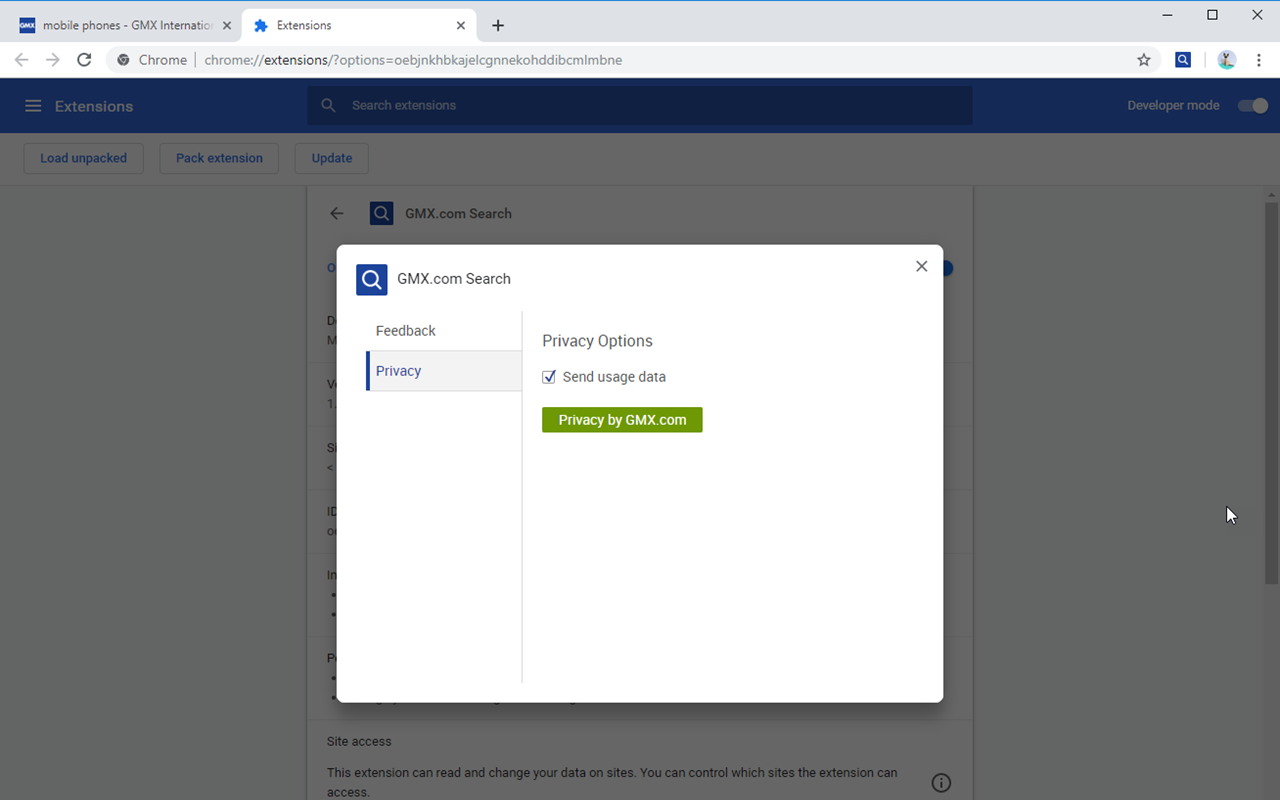Close the Extensions browser tab

461,26
